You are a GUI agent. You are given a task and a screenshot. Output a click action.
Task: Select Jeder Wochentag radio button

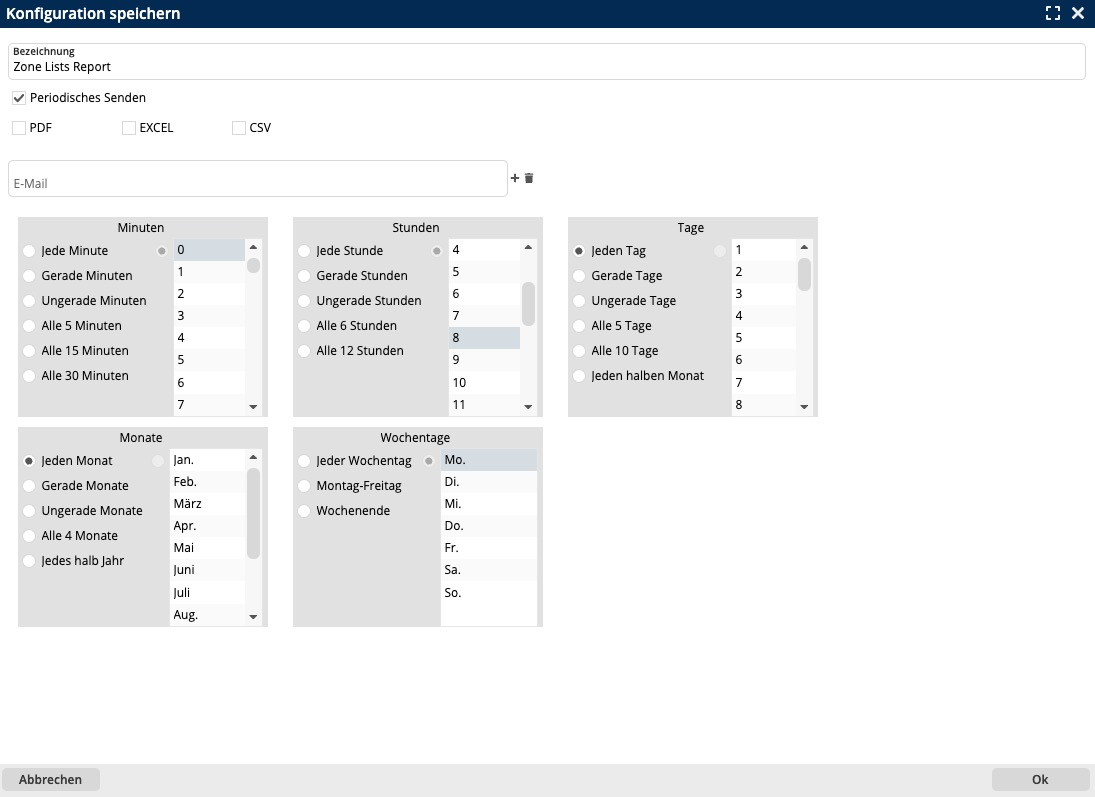[x=304, y=461]
